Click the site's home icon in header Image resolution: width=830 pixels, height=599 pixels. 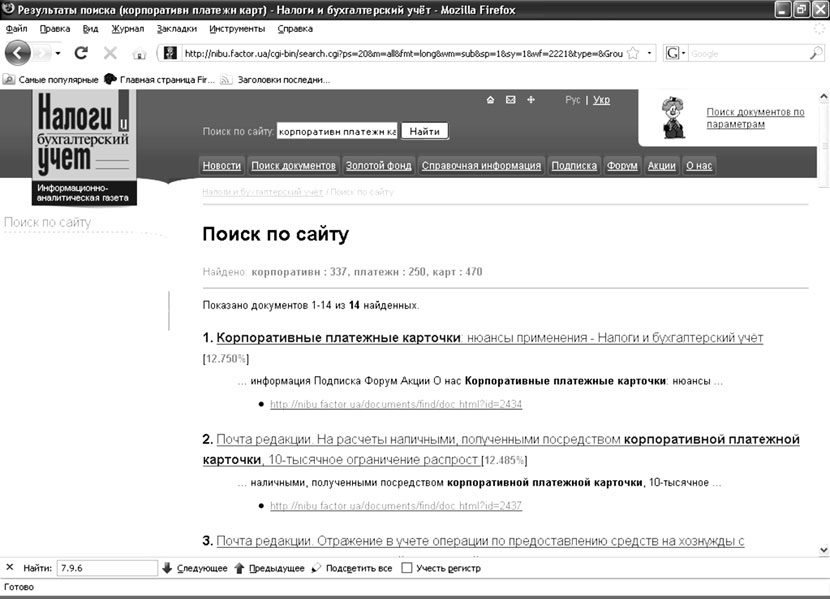[490, 100]
